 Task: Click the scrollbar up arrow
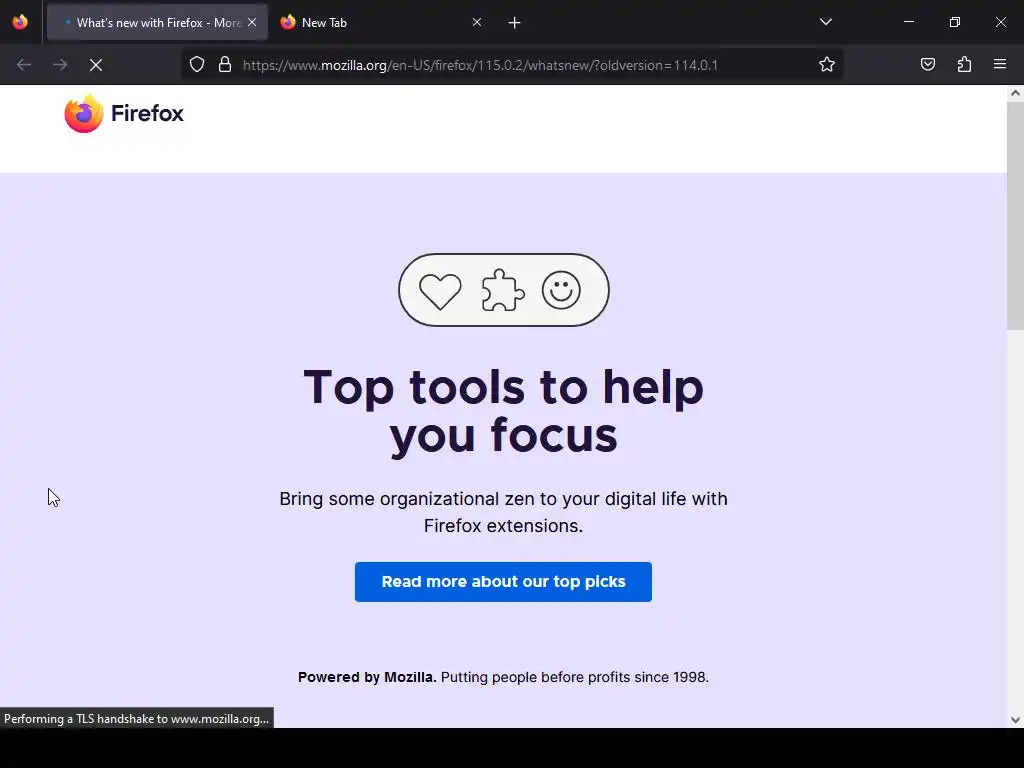[1015, 93]
